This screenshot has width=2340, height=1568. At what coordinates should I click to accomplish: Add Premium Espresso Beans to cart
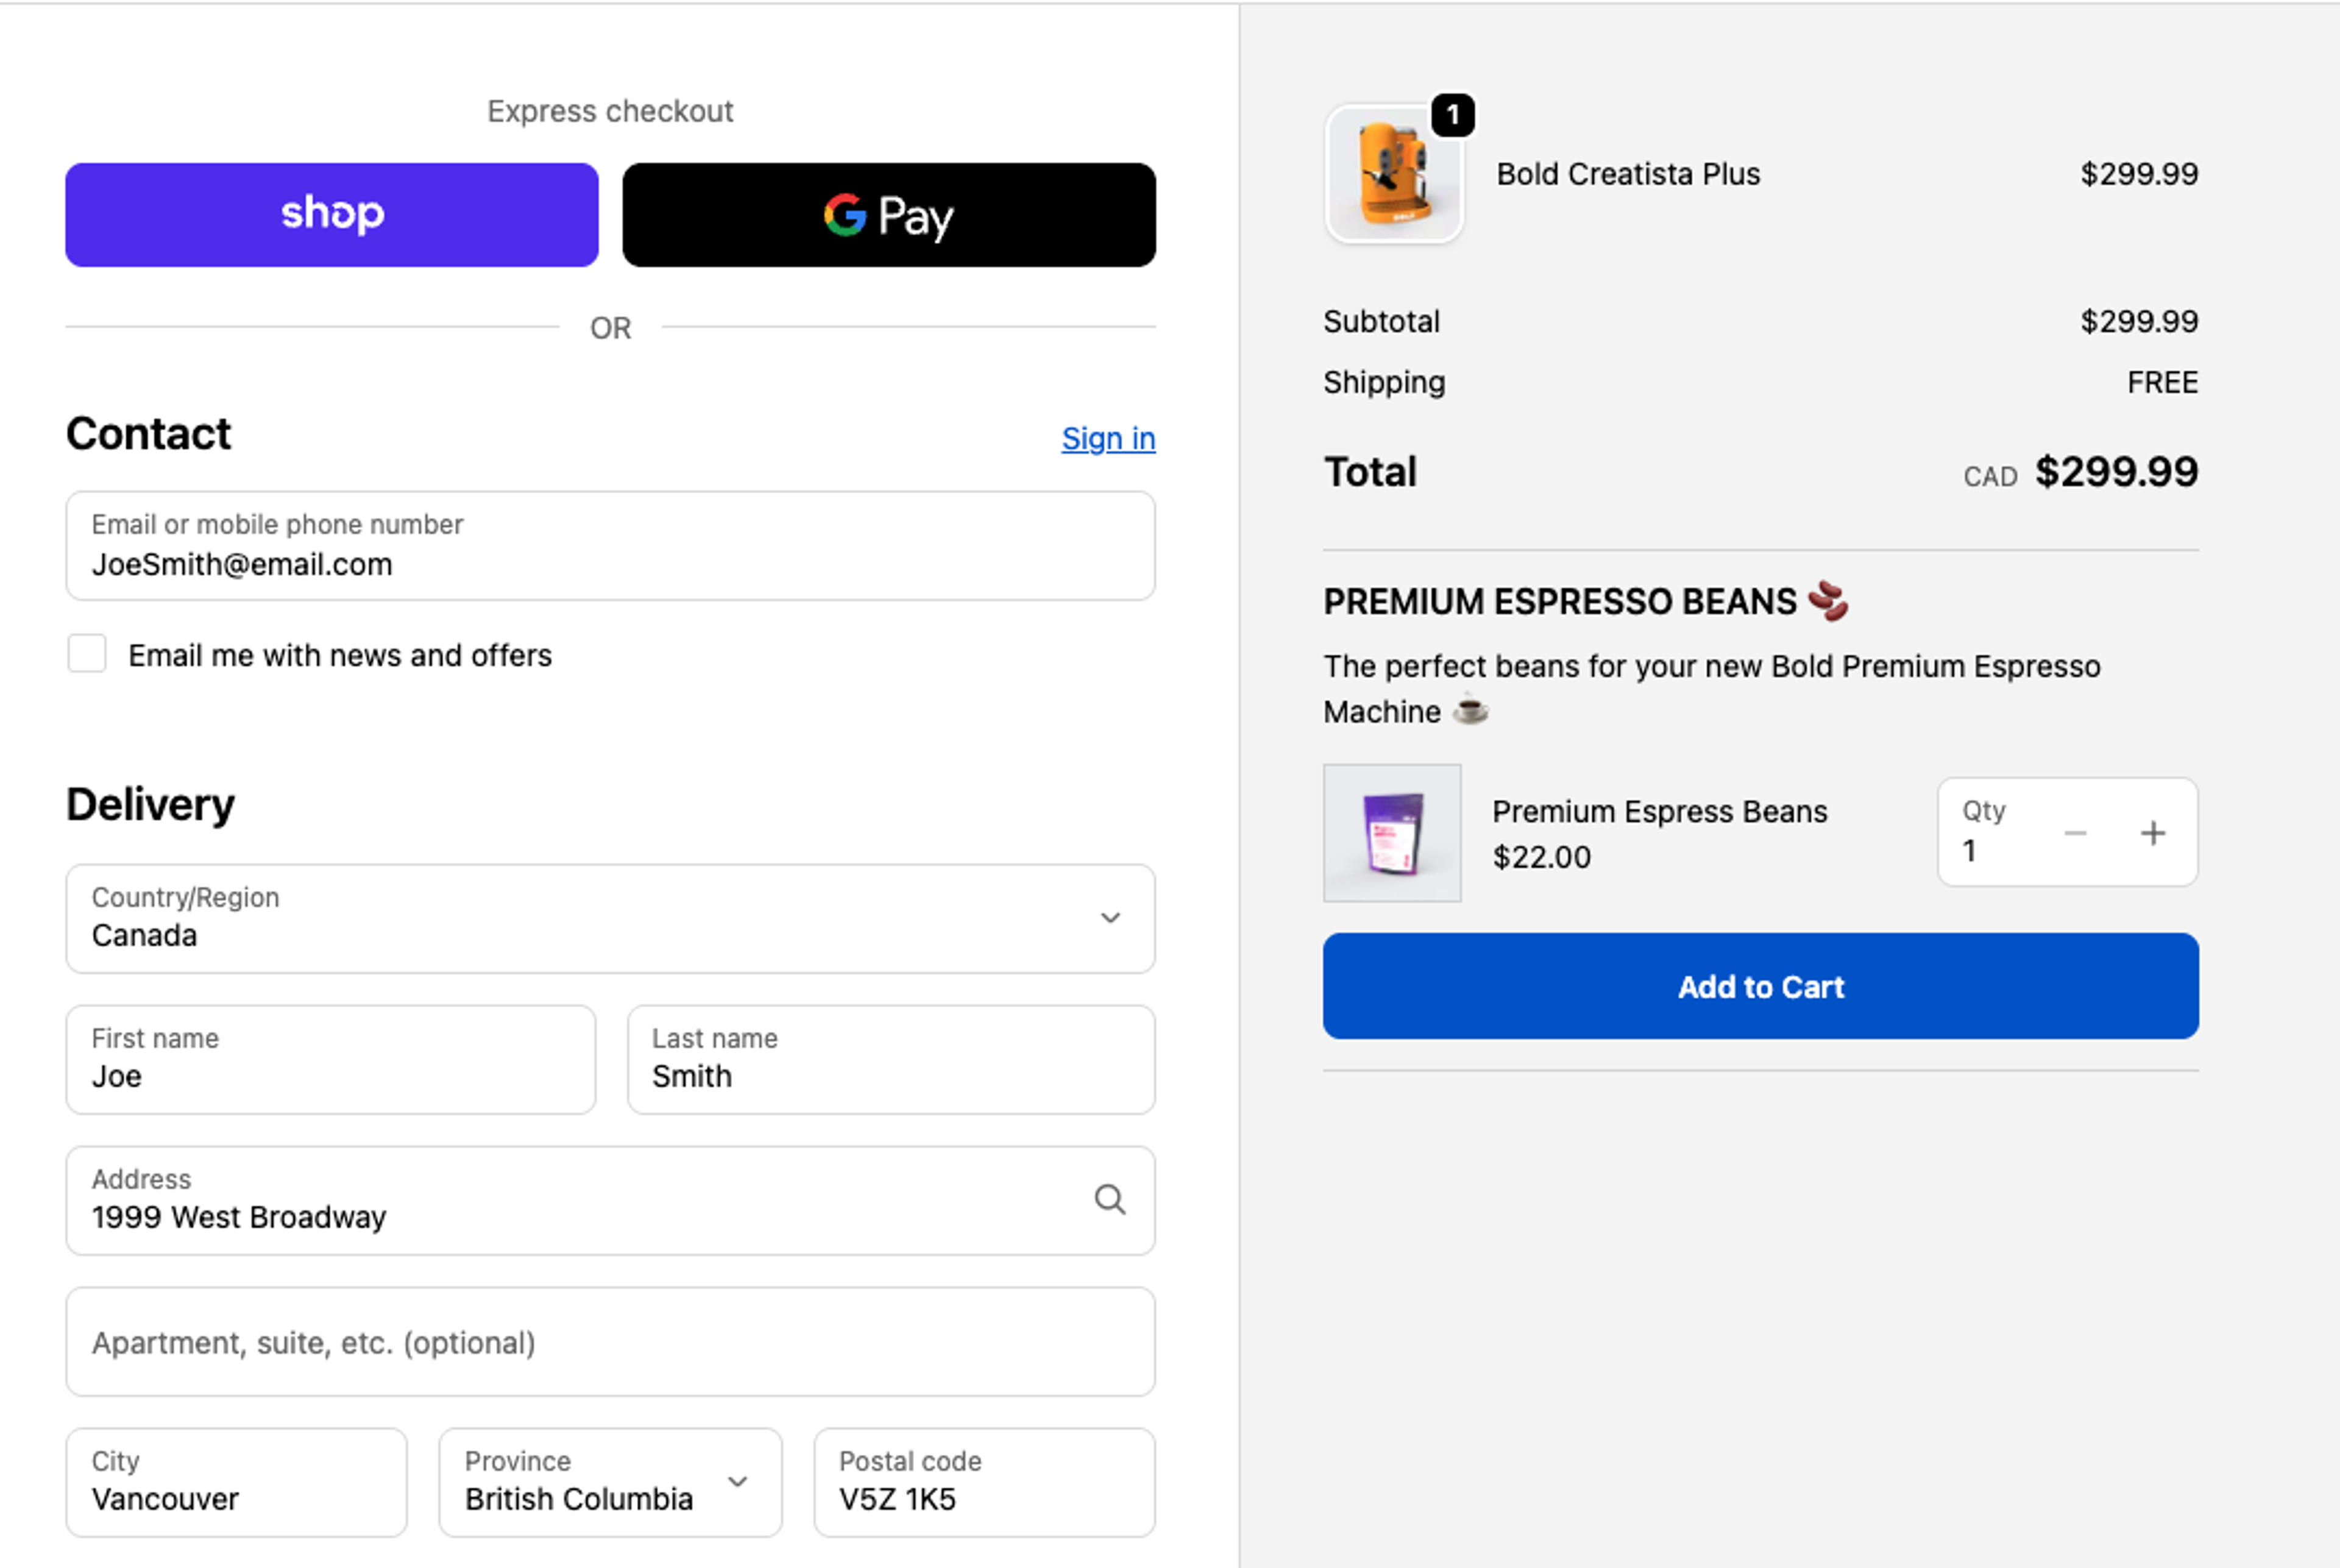point(1760,986)
